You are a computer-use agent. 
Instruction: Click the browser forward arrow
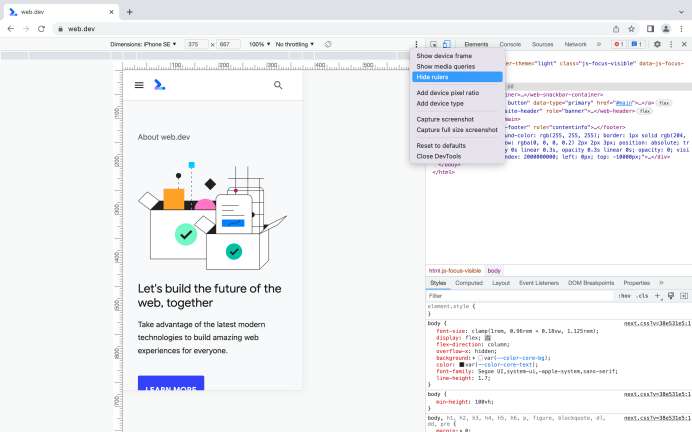click(x=26, y=29)
